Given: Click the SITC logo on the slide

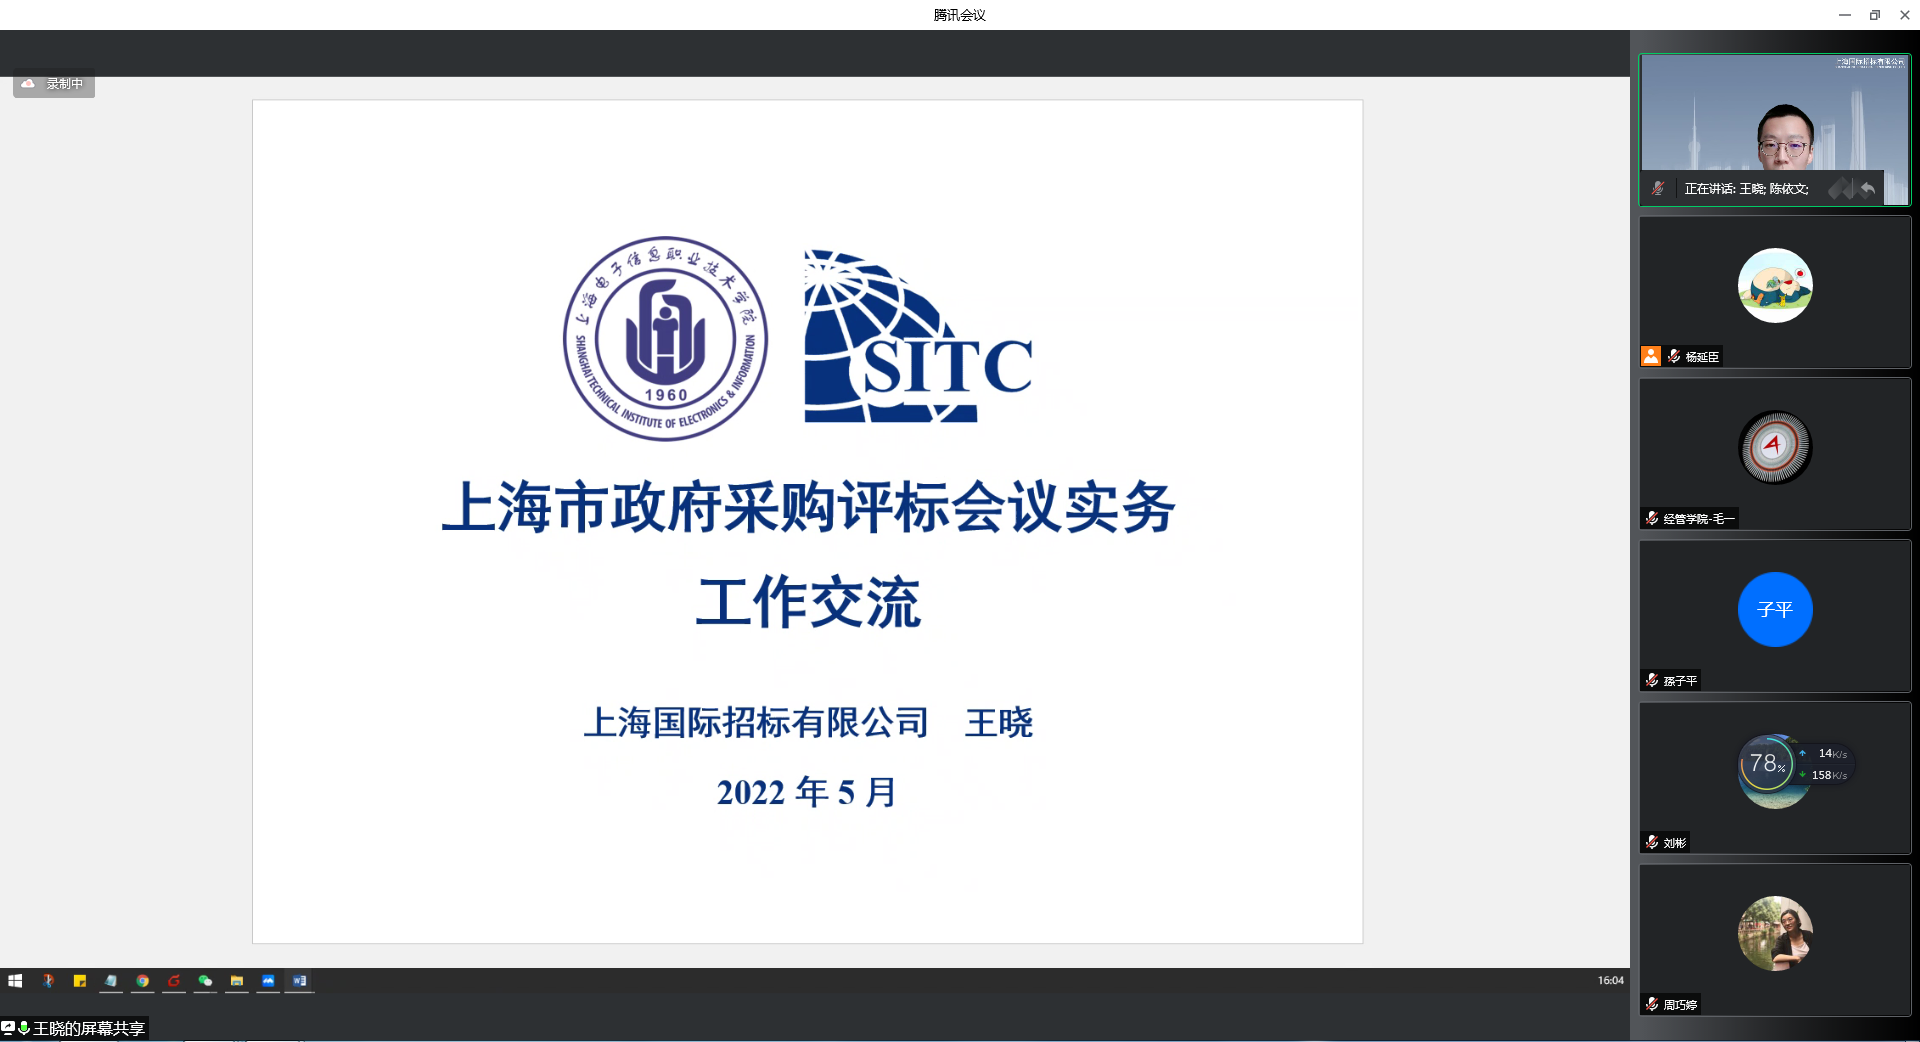Looking at the screenshot, I should (918, 336).
